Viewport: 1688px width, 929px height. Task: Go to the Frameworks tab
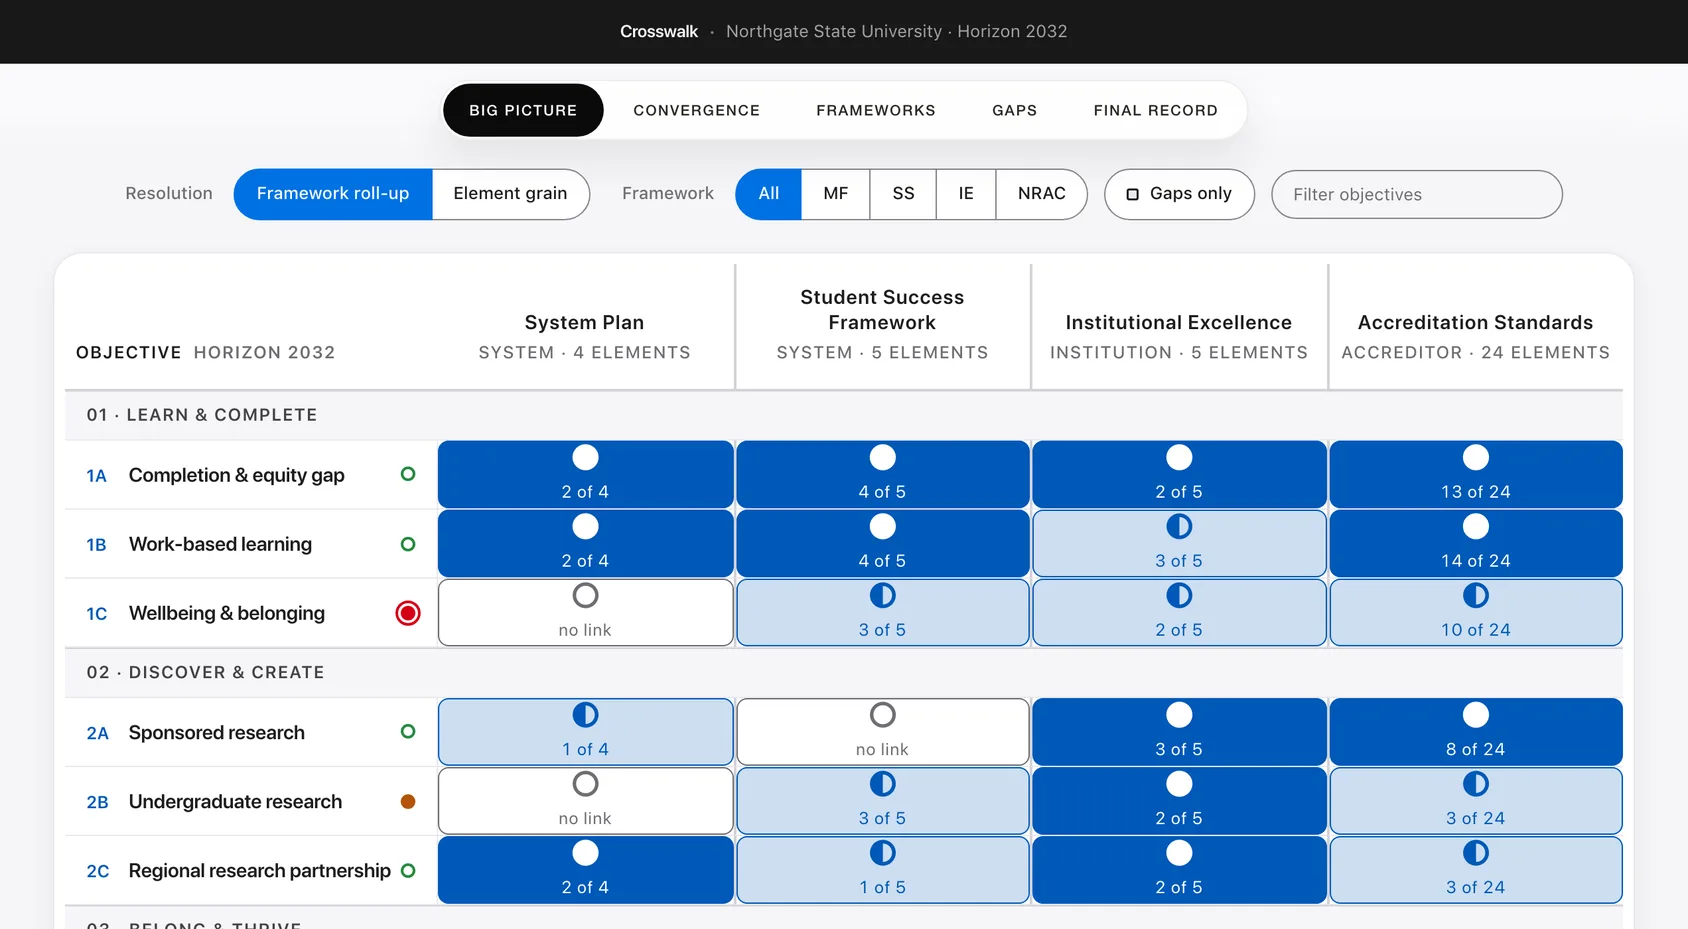click(x=876, y=110)
